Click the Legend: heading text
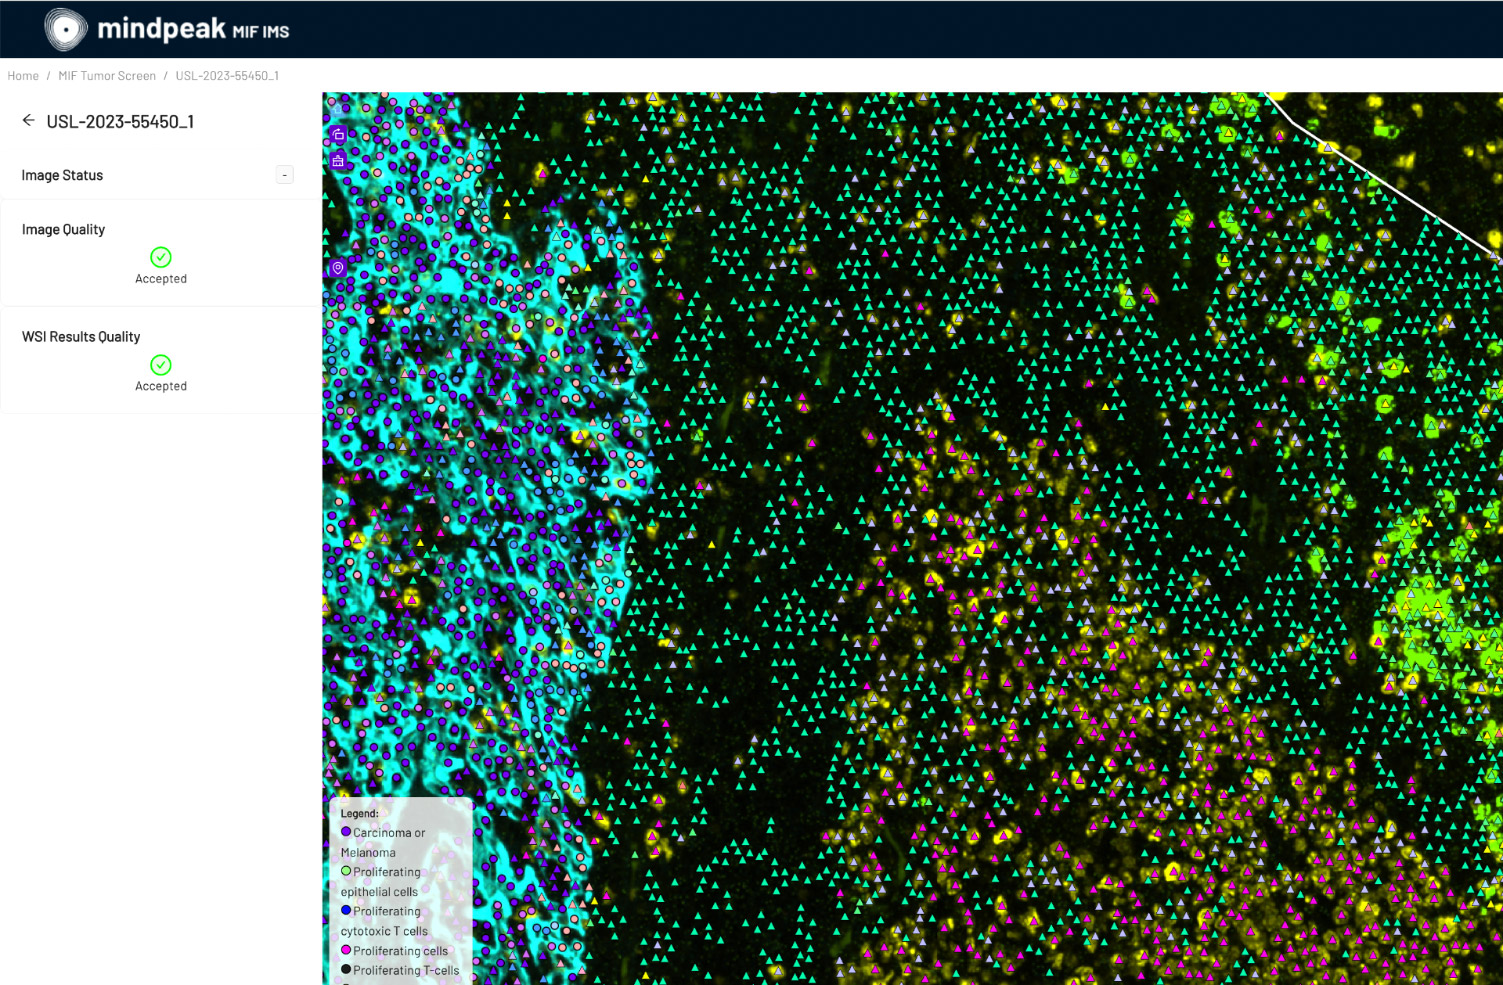The width and height of the screenshot is (1503, 985). coord(360,814)
